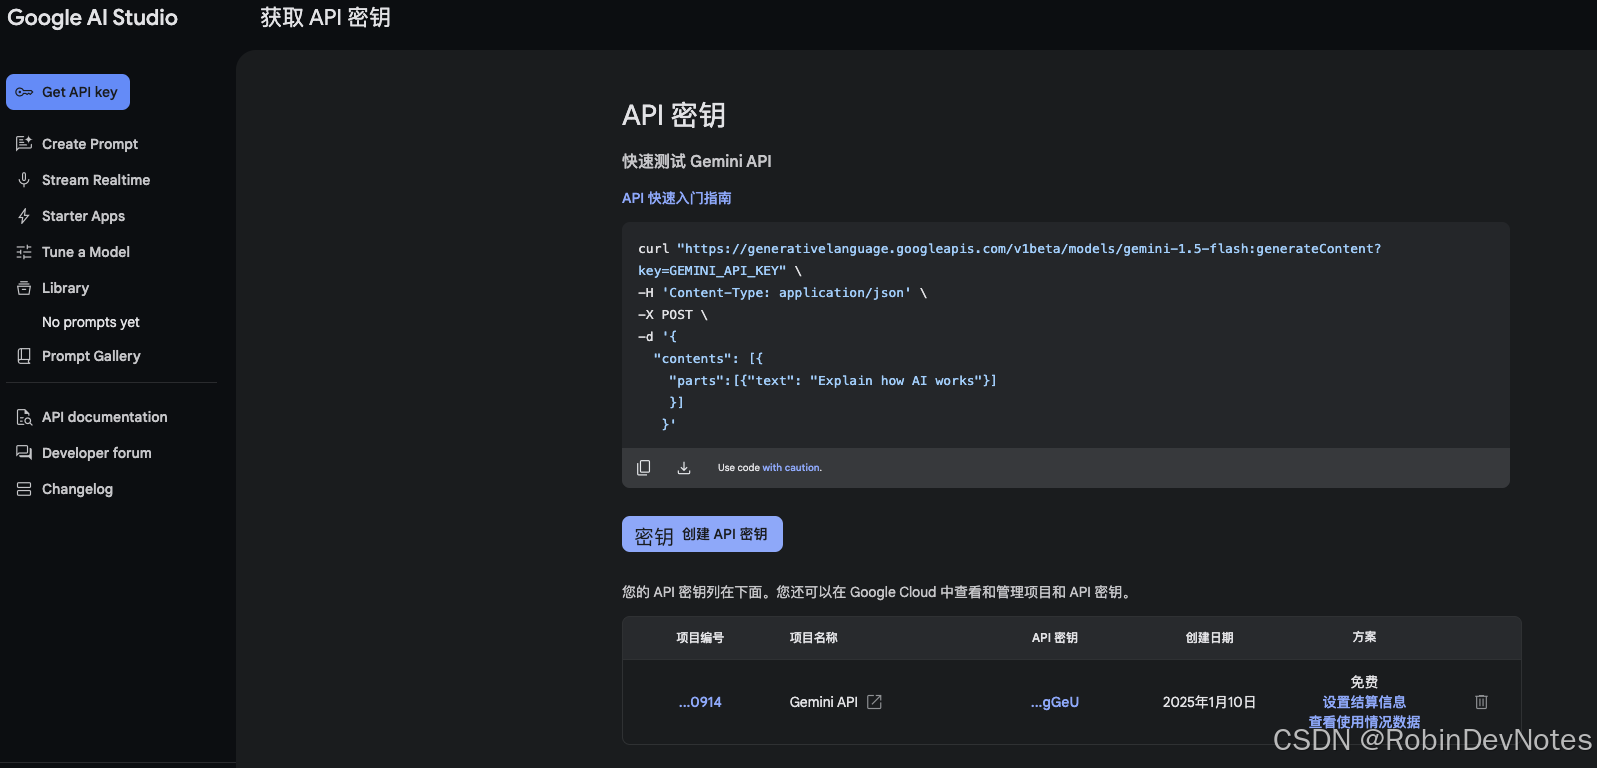This screenshot has width=1597, height=768.
Task: Select Create Prompt menu item
Action: point(90,144)
